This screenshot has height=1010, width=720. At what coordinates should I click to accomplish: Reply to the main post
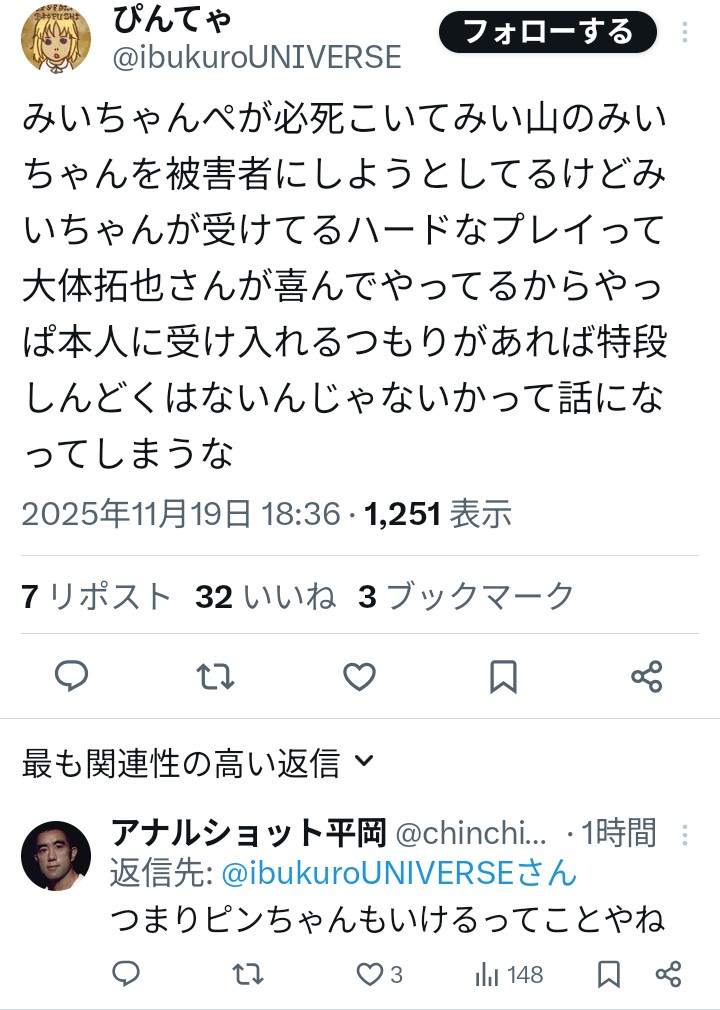click(71, 677)
